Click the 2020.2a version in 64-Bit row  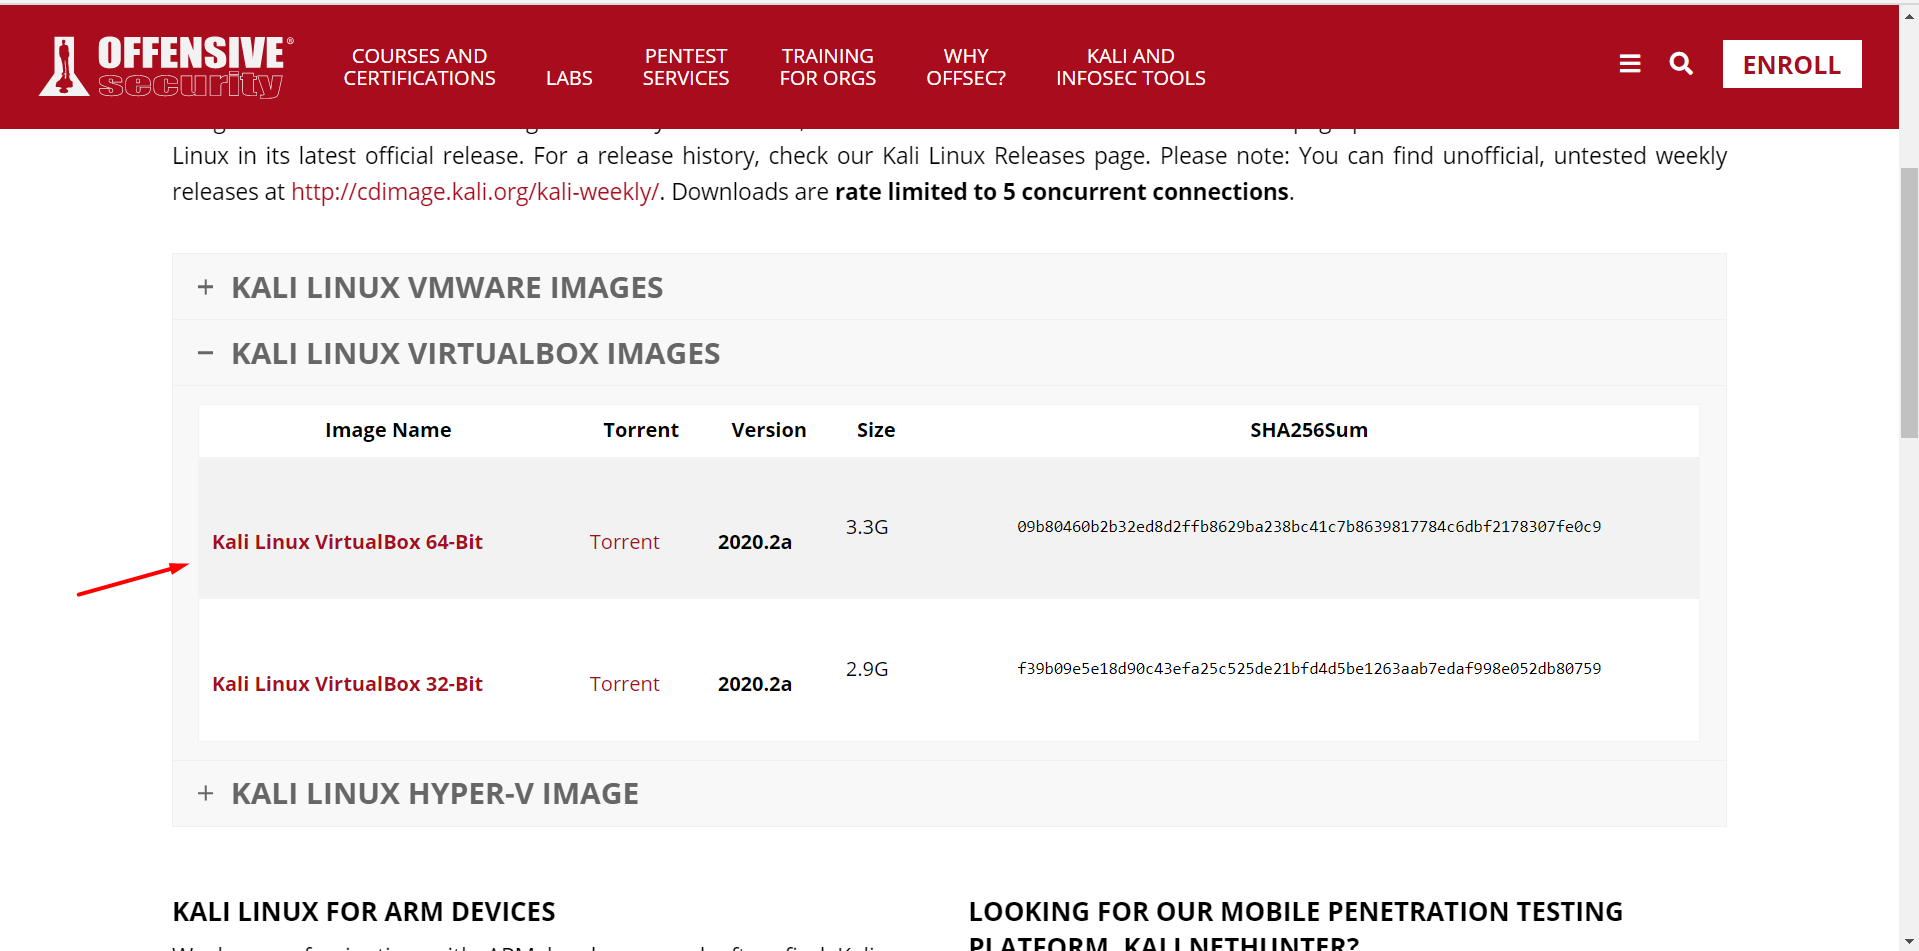click(755, 542)
